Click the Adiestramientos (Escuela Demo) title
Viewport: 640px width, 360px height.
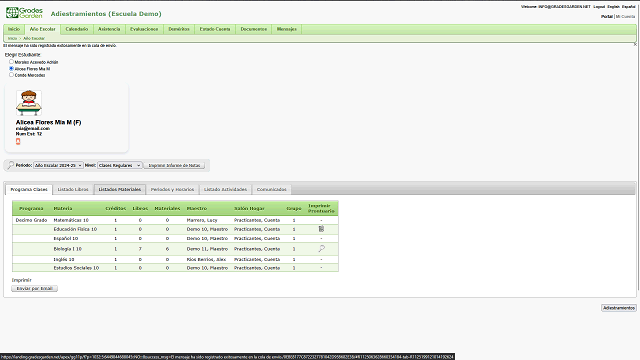(x=106, y=14)
